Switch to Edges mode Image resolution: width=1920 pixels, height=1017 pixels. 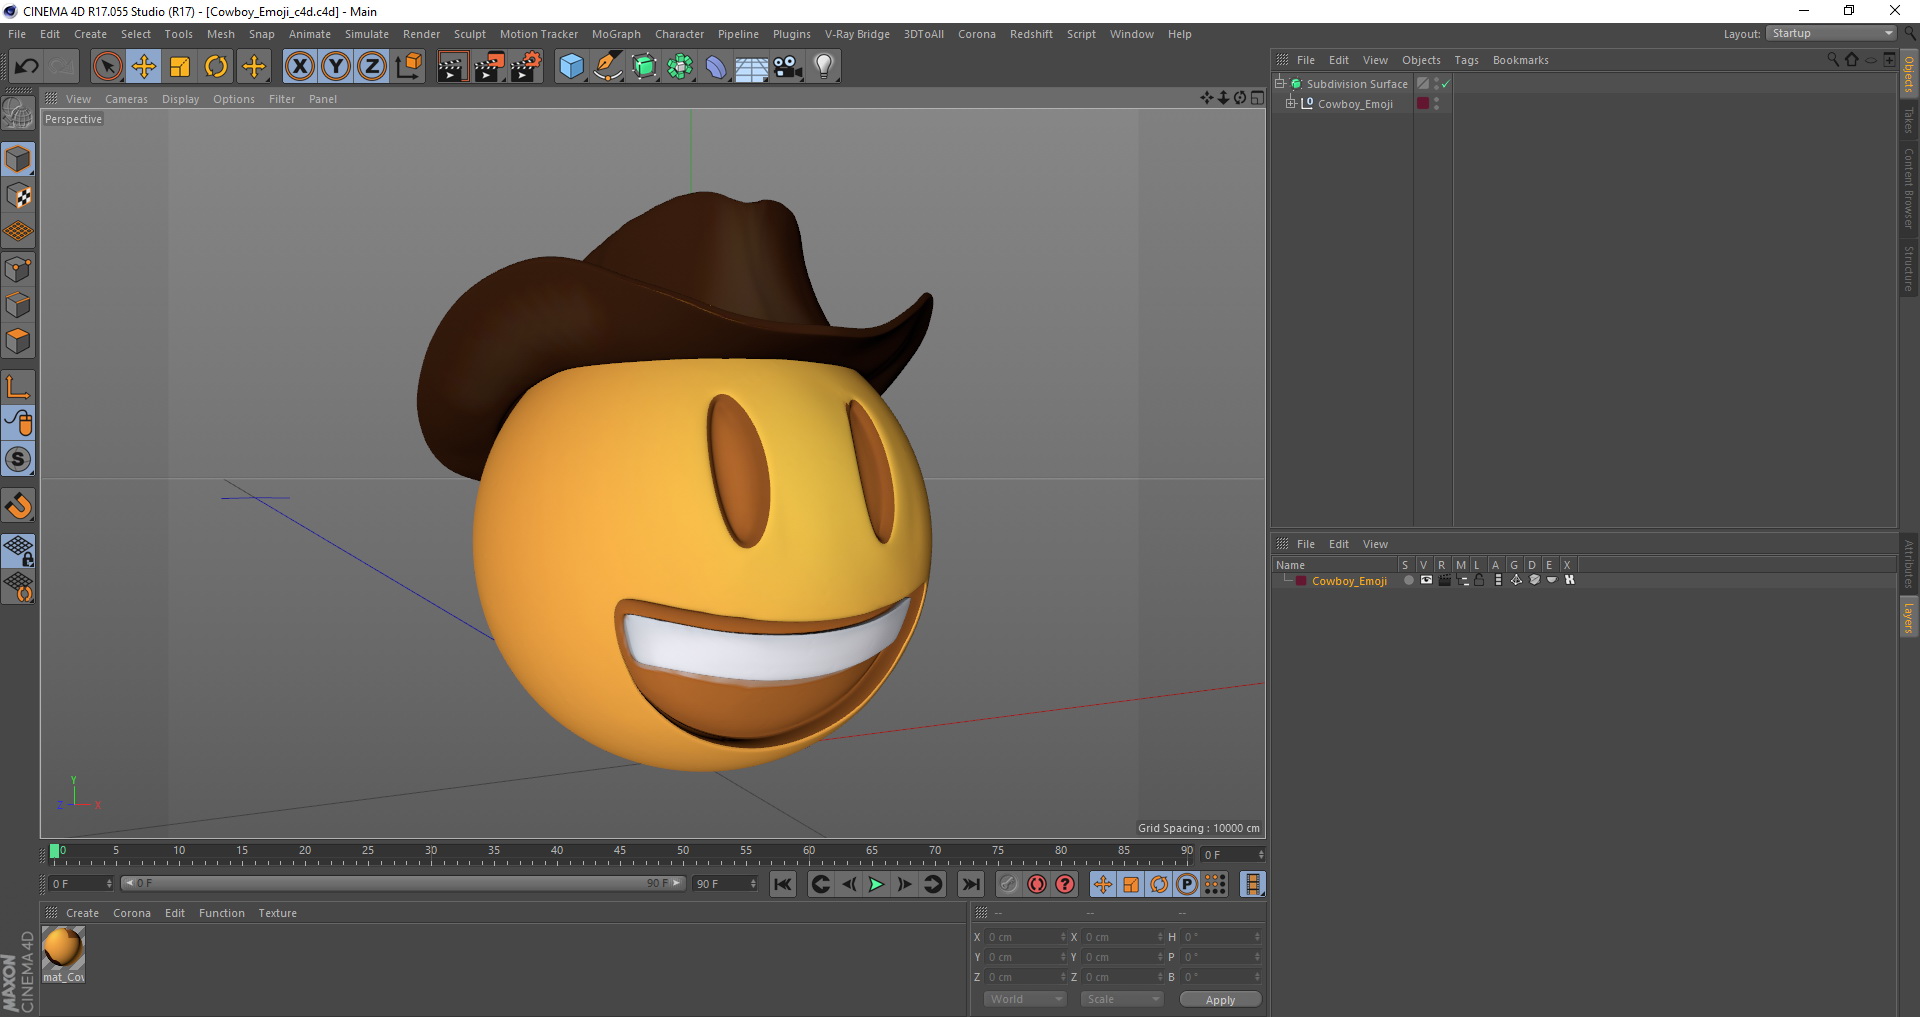pos(18,305)
